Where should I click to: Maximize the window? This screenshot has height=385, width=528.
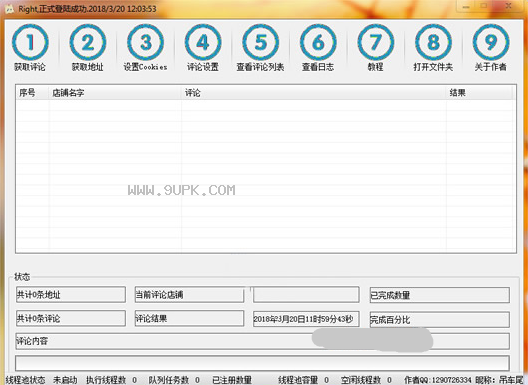(x=484, y=6)
